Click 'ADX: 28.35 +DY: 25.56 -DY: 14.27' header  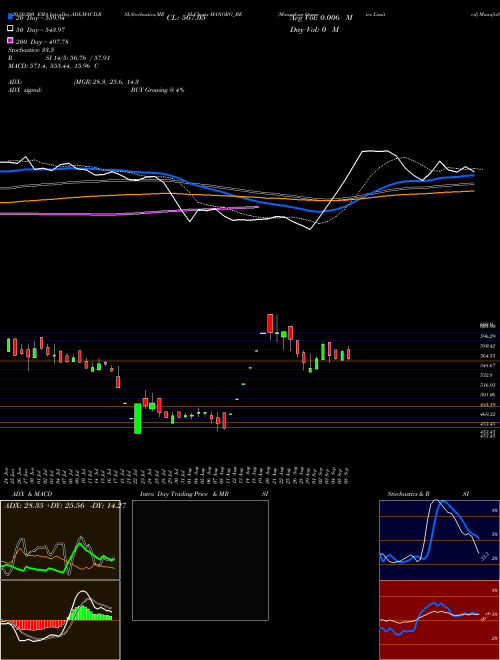click(65, 506)
